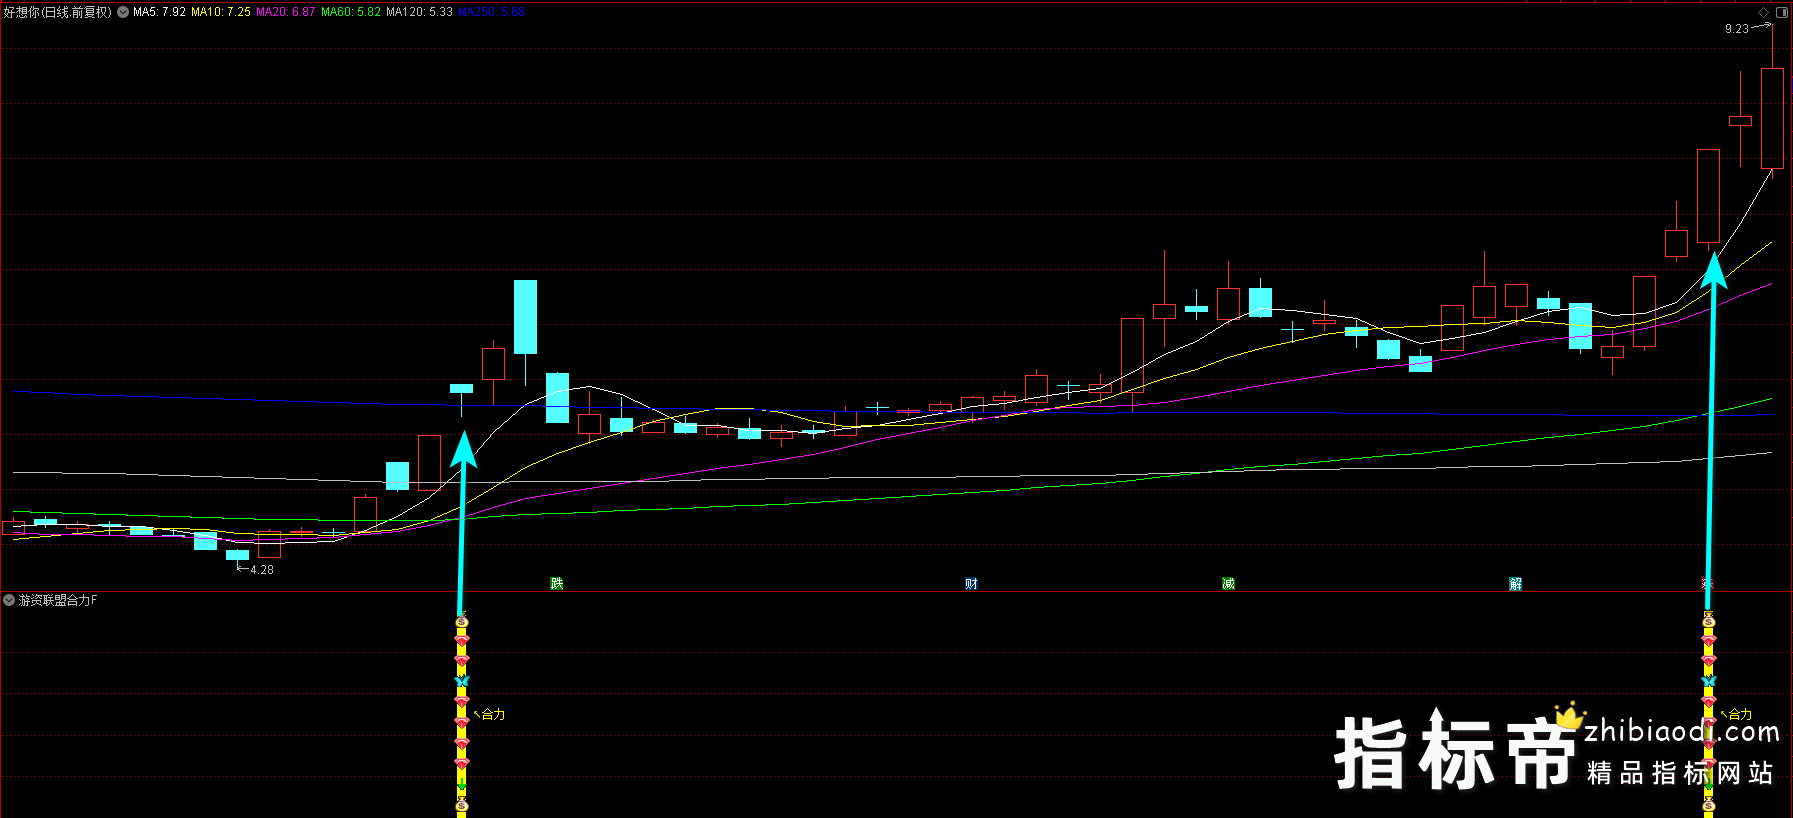Open the dropdown beside 好想你(日线 前复权)
This screenshot has width=1793, height=818.
(123, 12)
